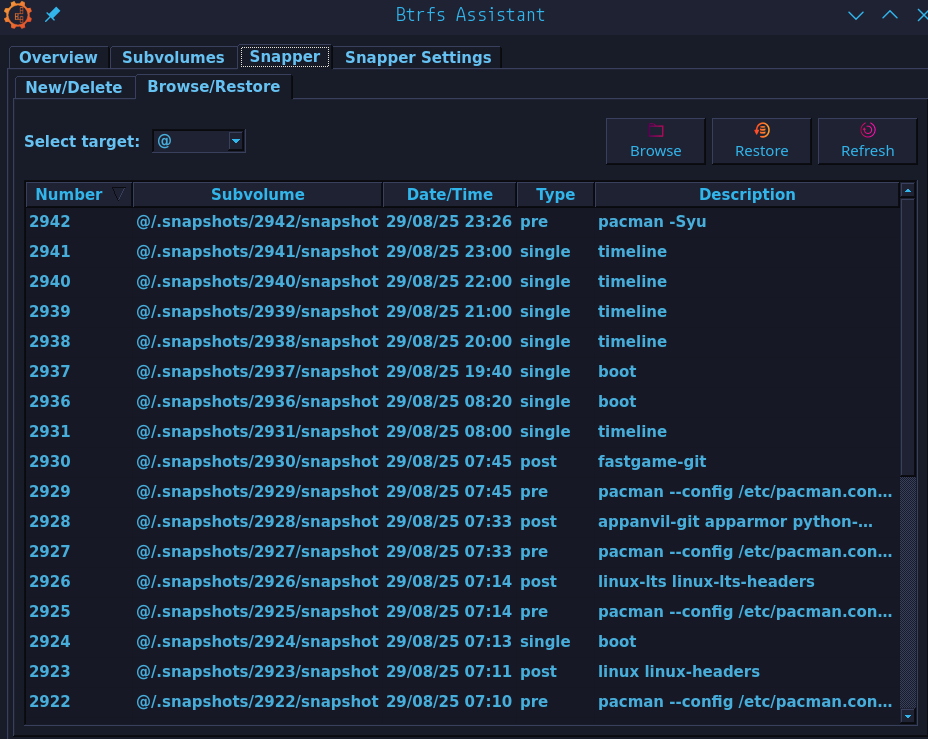Select snapshot number 2924
Viewport: 928px width, 739px height.
pyautogui.click(x=50, y=642)
